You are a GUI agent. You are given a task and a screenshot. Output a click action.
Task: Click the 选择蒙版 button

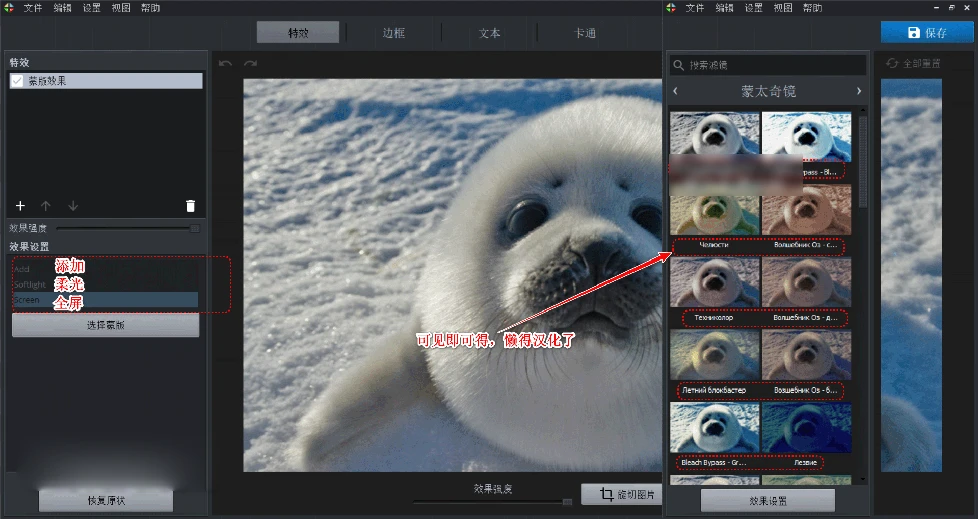(105, 325)
